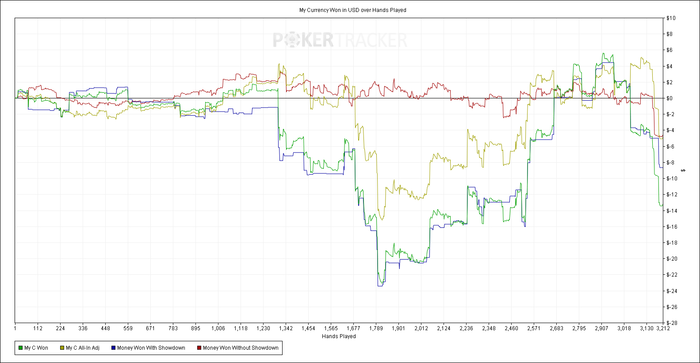This screenshot has width=700, height=363.
Task: Click the $10 y-axis label
Action: 671,18
